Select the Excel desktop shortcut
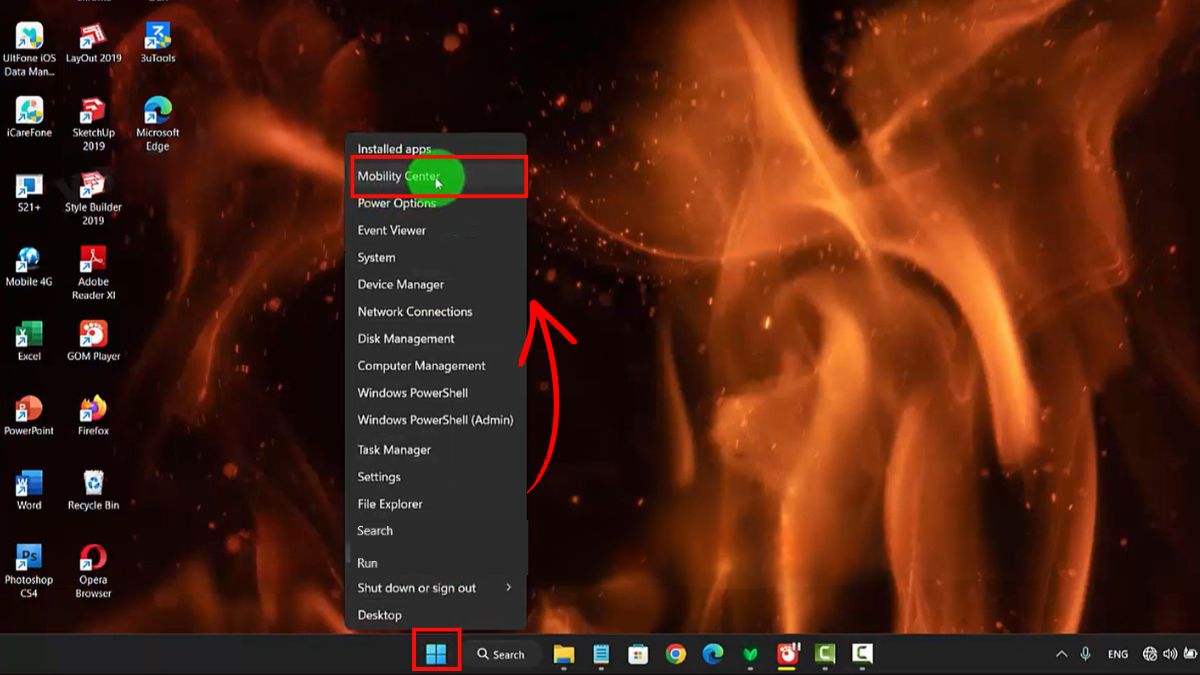This screenshot has height=675, width=1200. tap(29, 341)
